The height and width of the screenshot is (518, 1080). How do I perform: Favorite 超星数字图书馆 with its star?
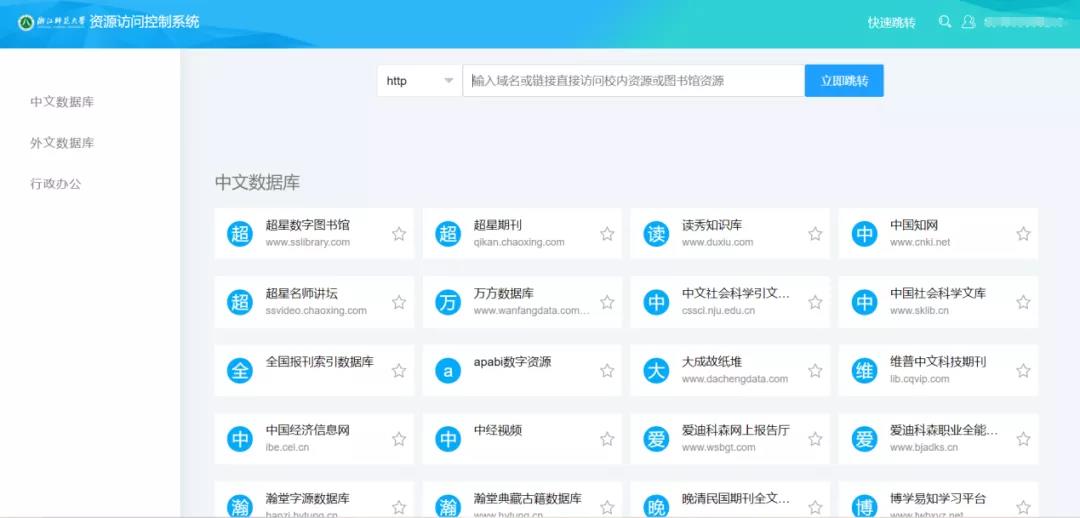399,234
